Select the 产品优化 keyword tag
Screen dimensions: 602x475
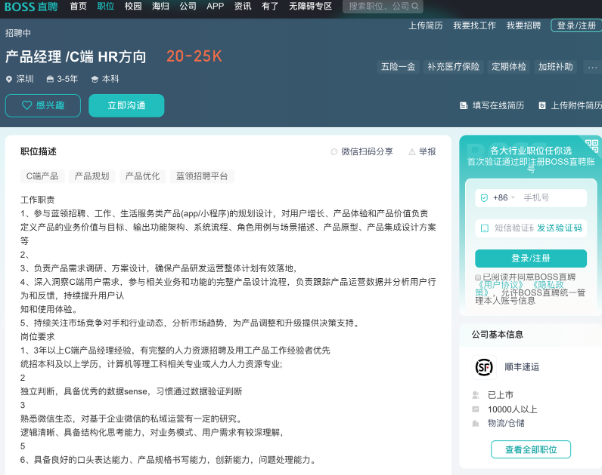point(142,176)
